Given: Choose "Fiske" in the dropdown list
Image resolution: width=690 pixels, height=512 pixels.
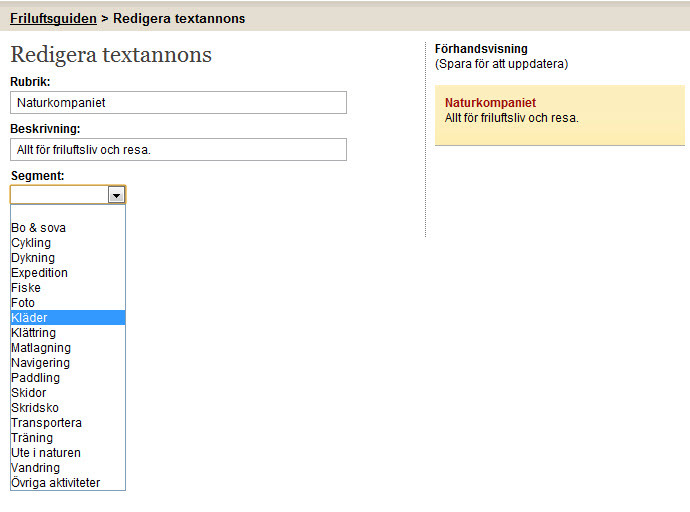Looking at the screenshot, I should (68, 288).
